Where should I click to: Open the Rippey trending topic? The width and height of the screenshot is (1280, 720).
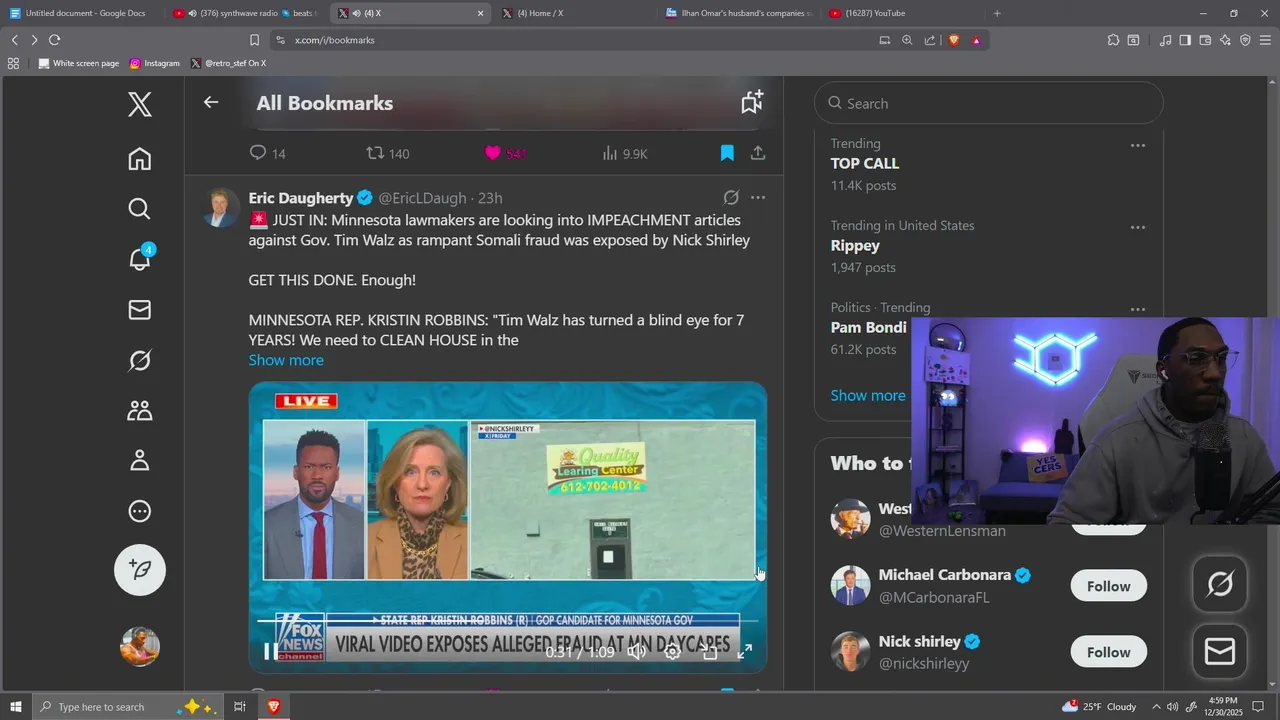[x=855, y=245]
